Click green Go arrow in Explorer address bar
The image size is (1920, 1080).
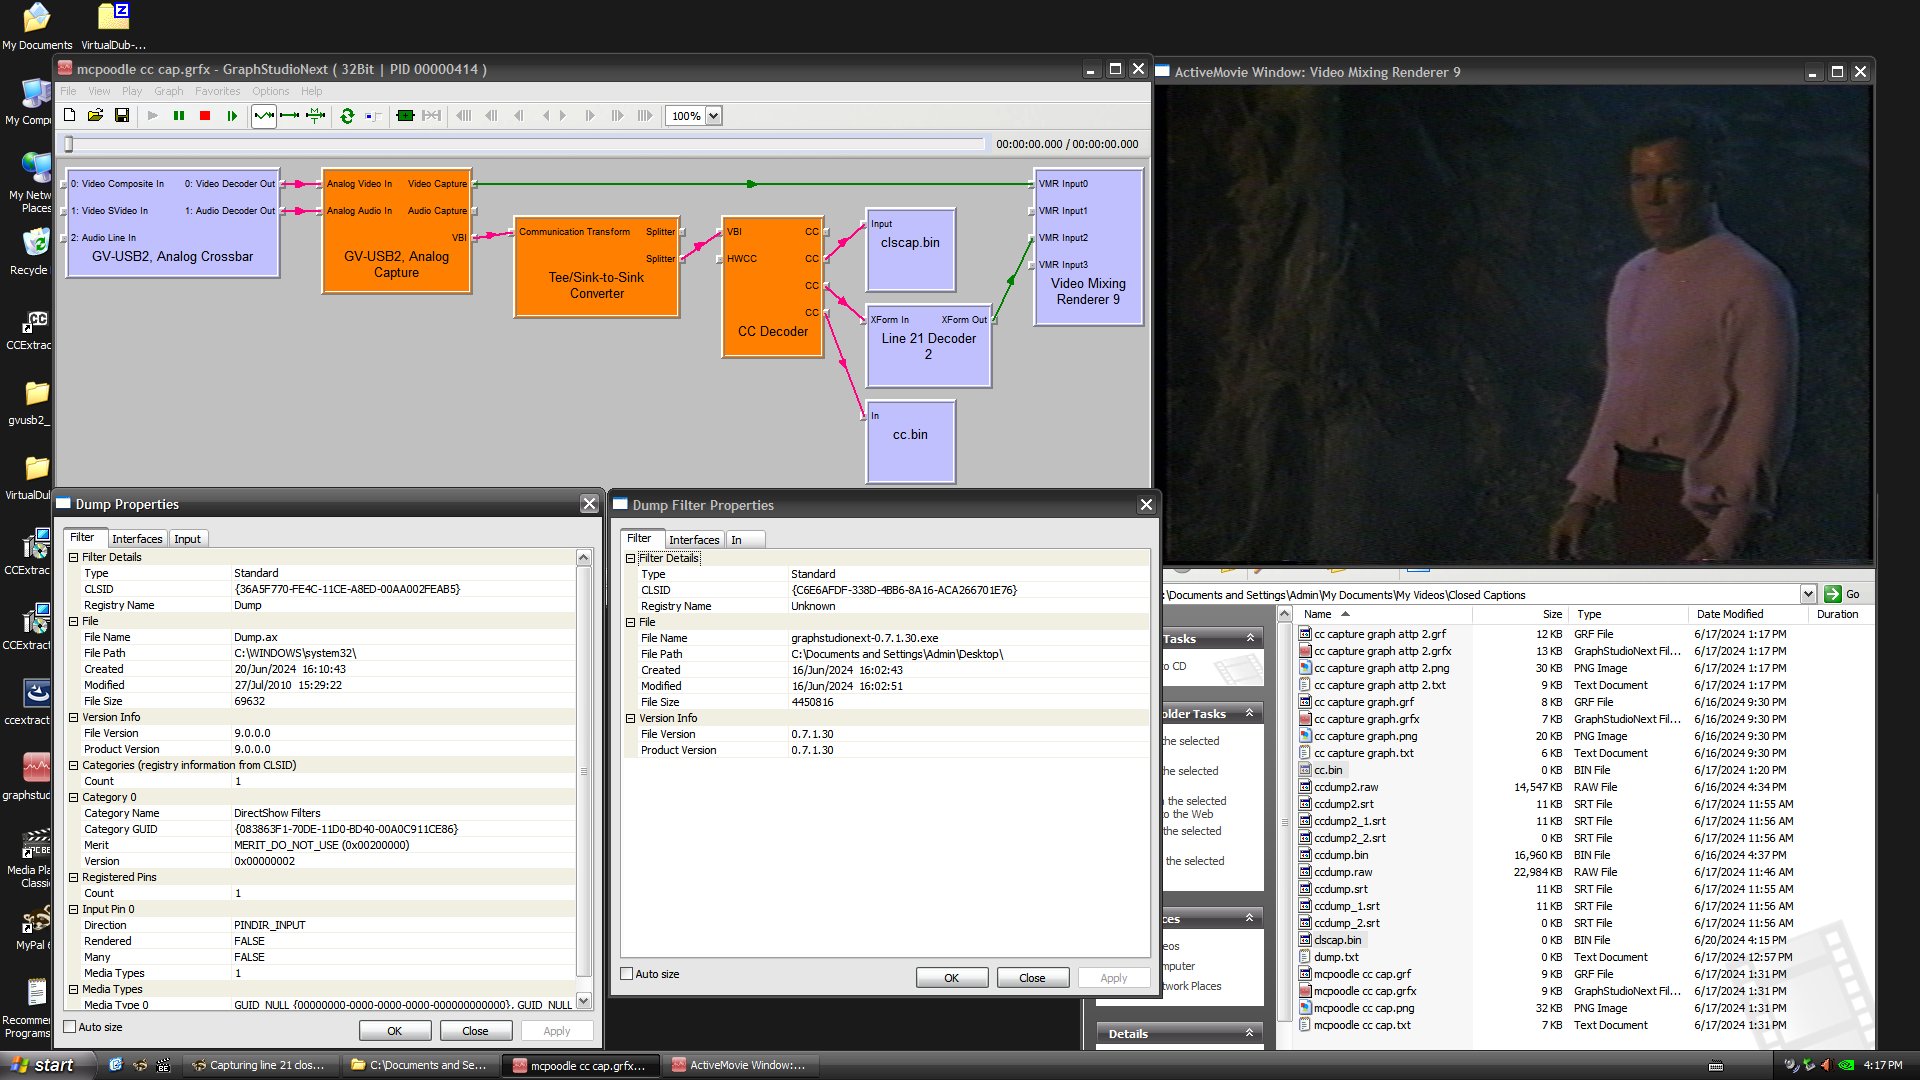1832,594
